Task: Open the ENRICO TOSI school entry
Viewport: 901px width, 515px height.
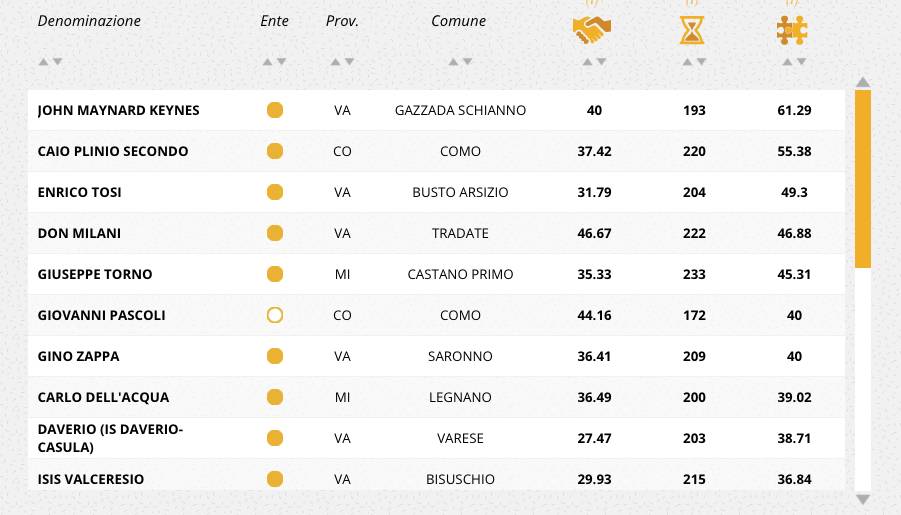Action: (79, 192)
